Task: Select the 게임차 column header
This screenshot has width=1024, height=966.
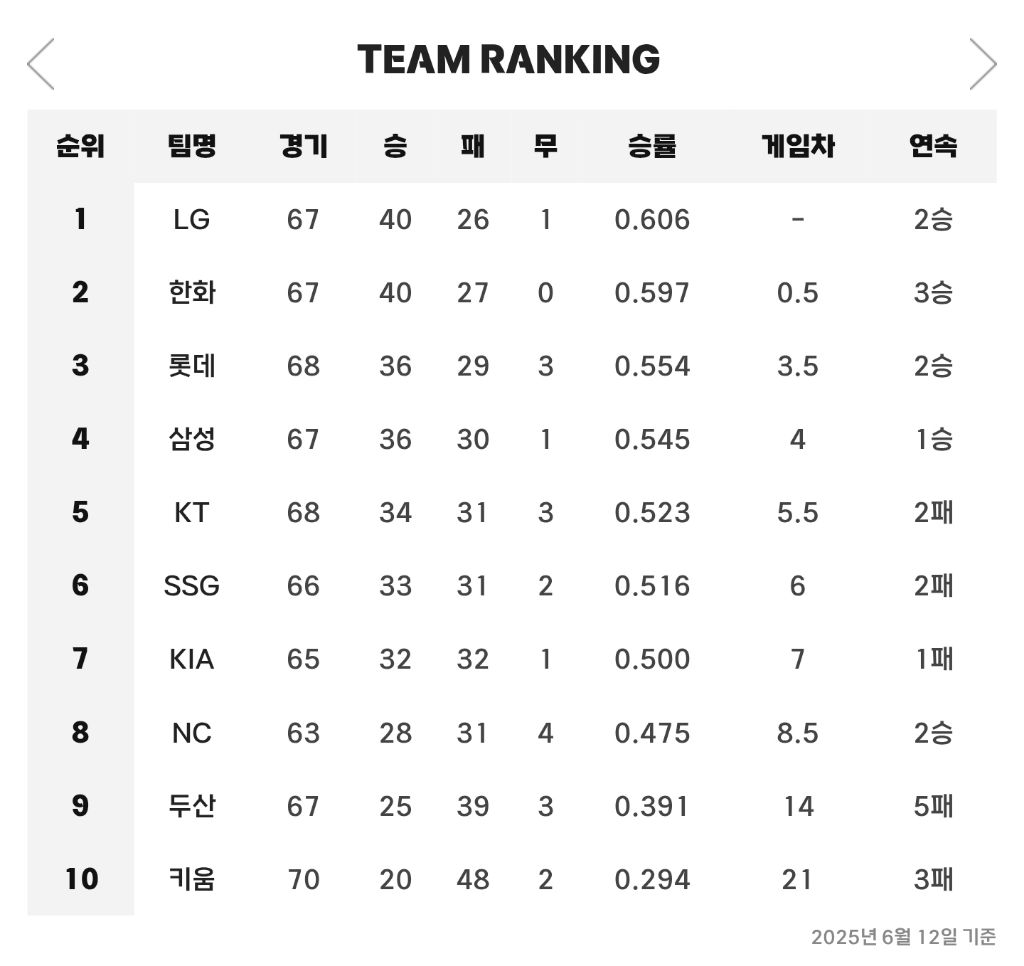Action: (x=797, y=146)
